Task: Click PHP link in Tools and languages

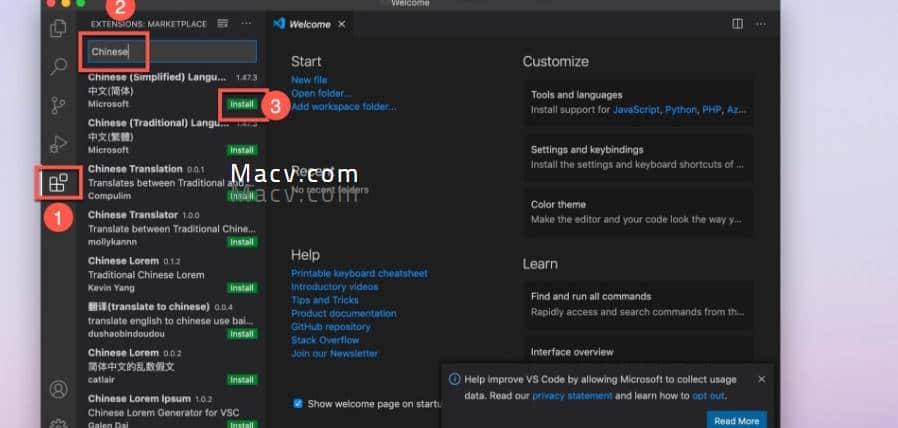Action: coord(712,109)
